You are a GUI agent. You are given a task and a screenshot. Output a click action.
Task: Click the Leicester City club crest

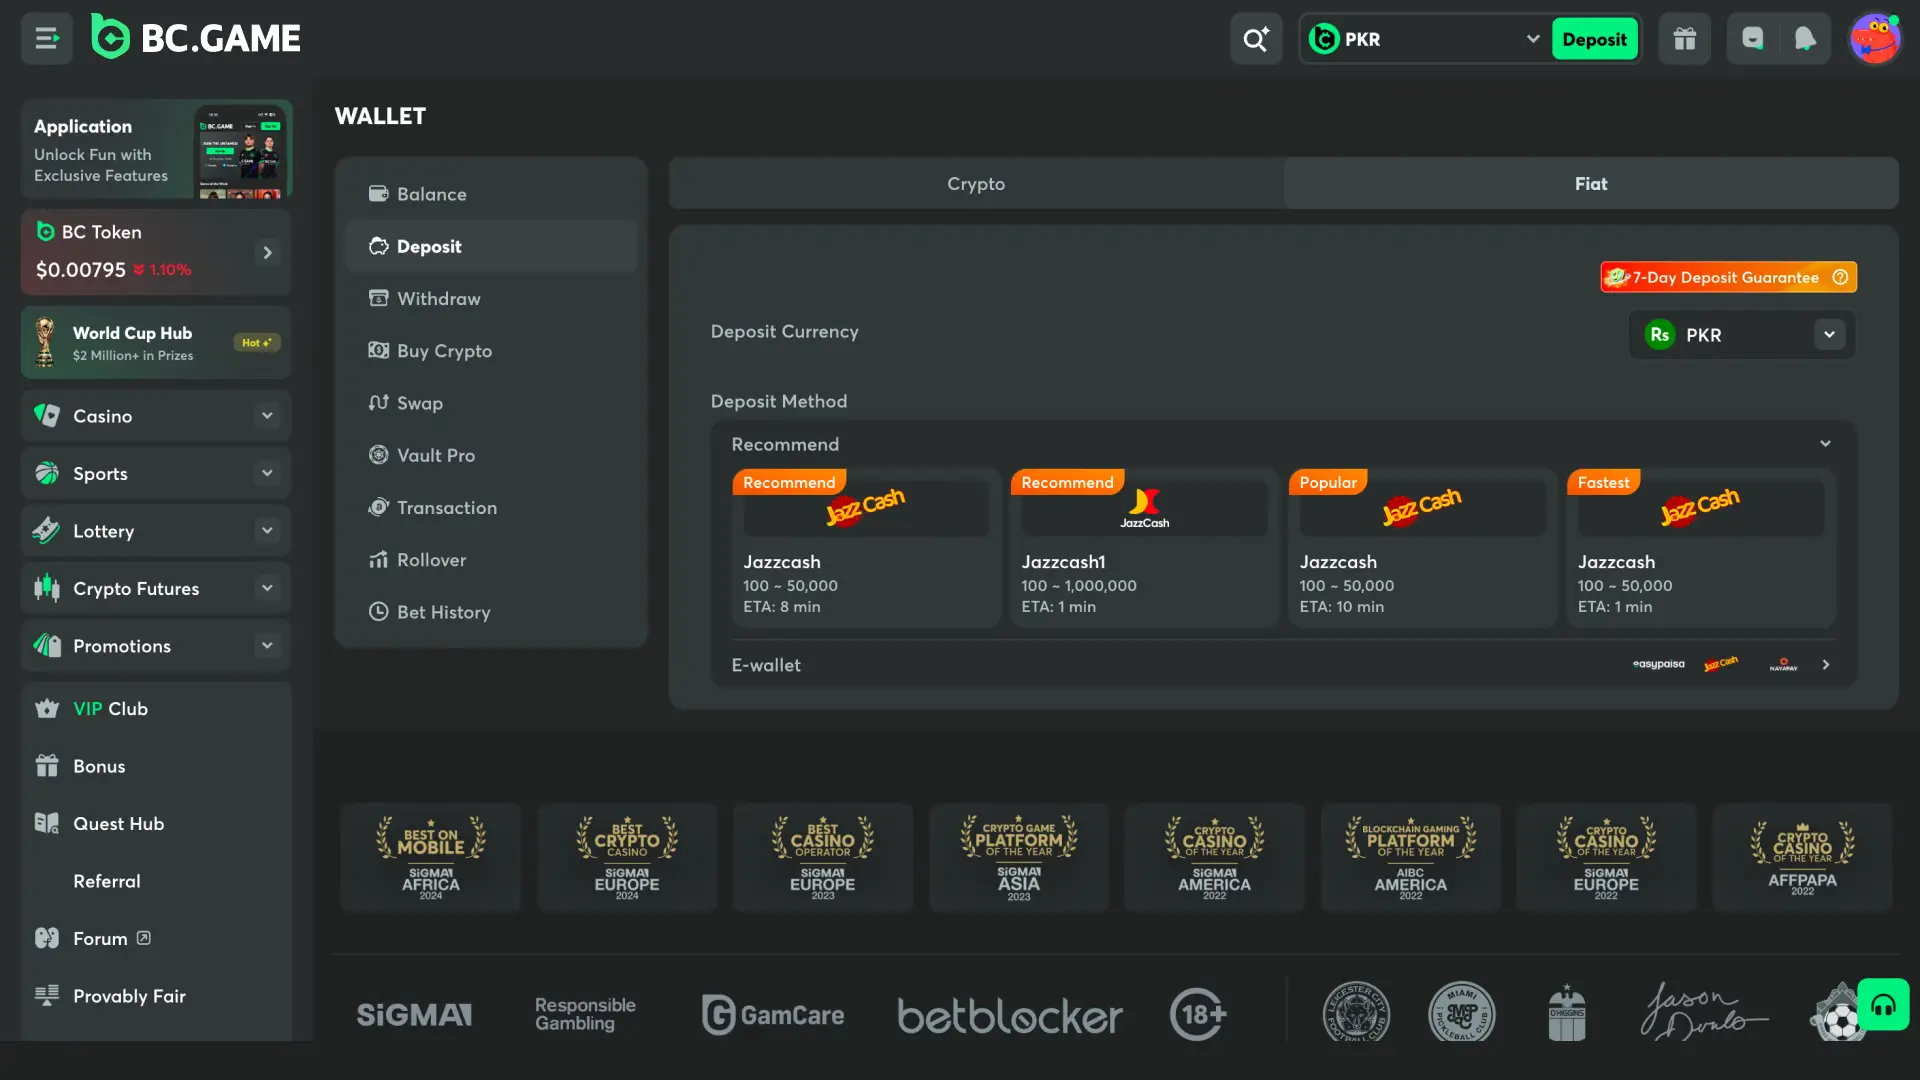tap(1356, 1013)
